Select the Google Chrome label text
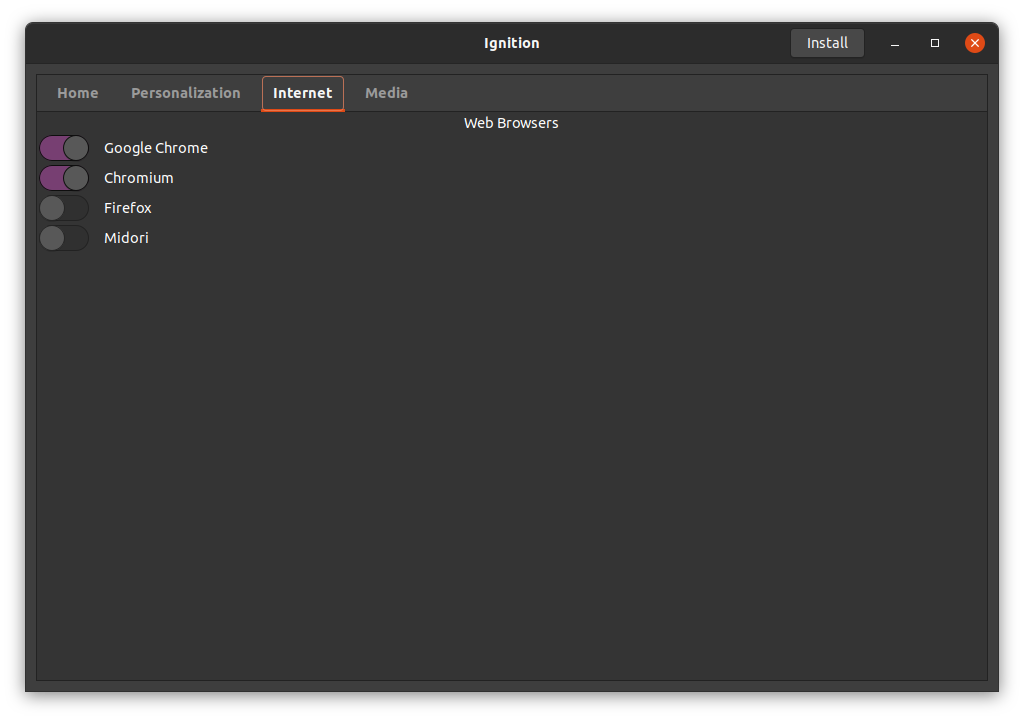This screenshot has height=720, width=1024. click(x=155, y=147)
